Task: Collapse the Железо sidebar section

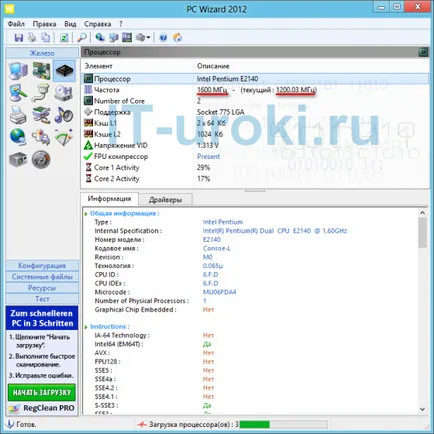Action: click(x=42, y=53)
